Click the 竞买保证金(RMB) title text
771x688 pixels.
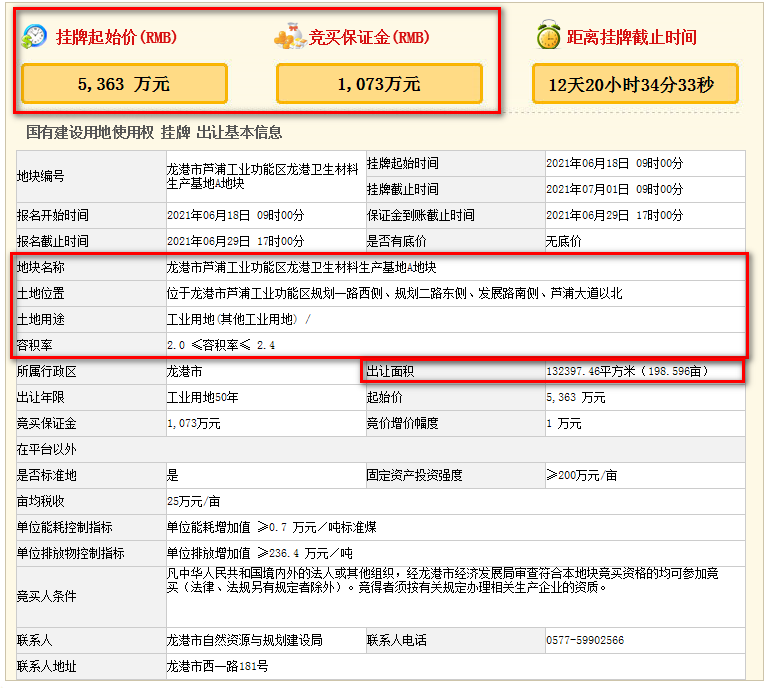click(369, 37)
